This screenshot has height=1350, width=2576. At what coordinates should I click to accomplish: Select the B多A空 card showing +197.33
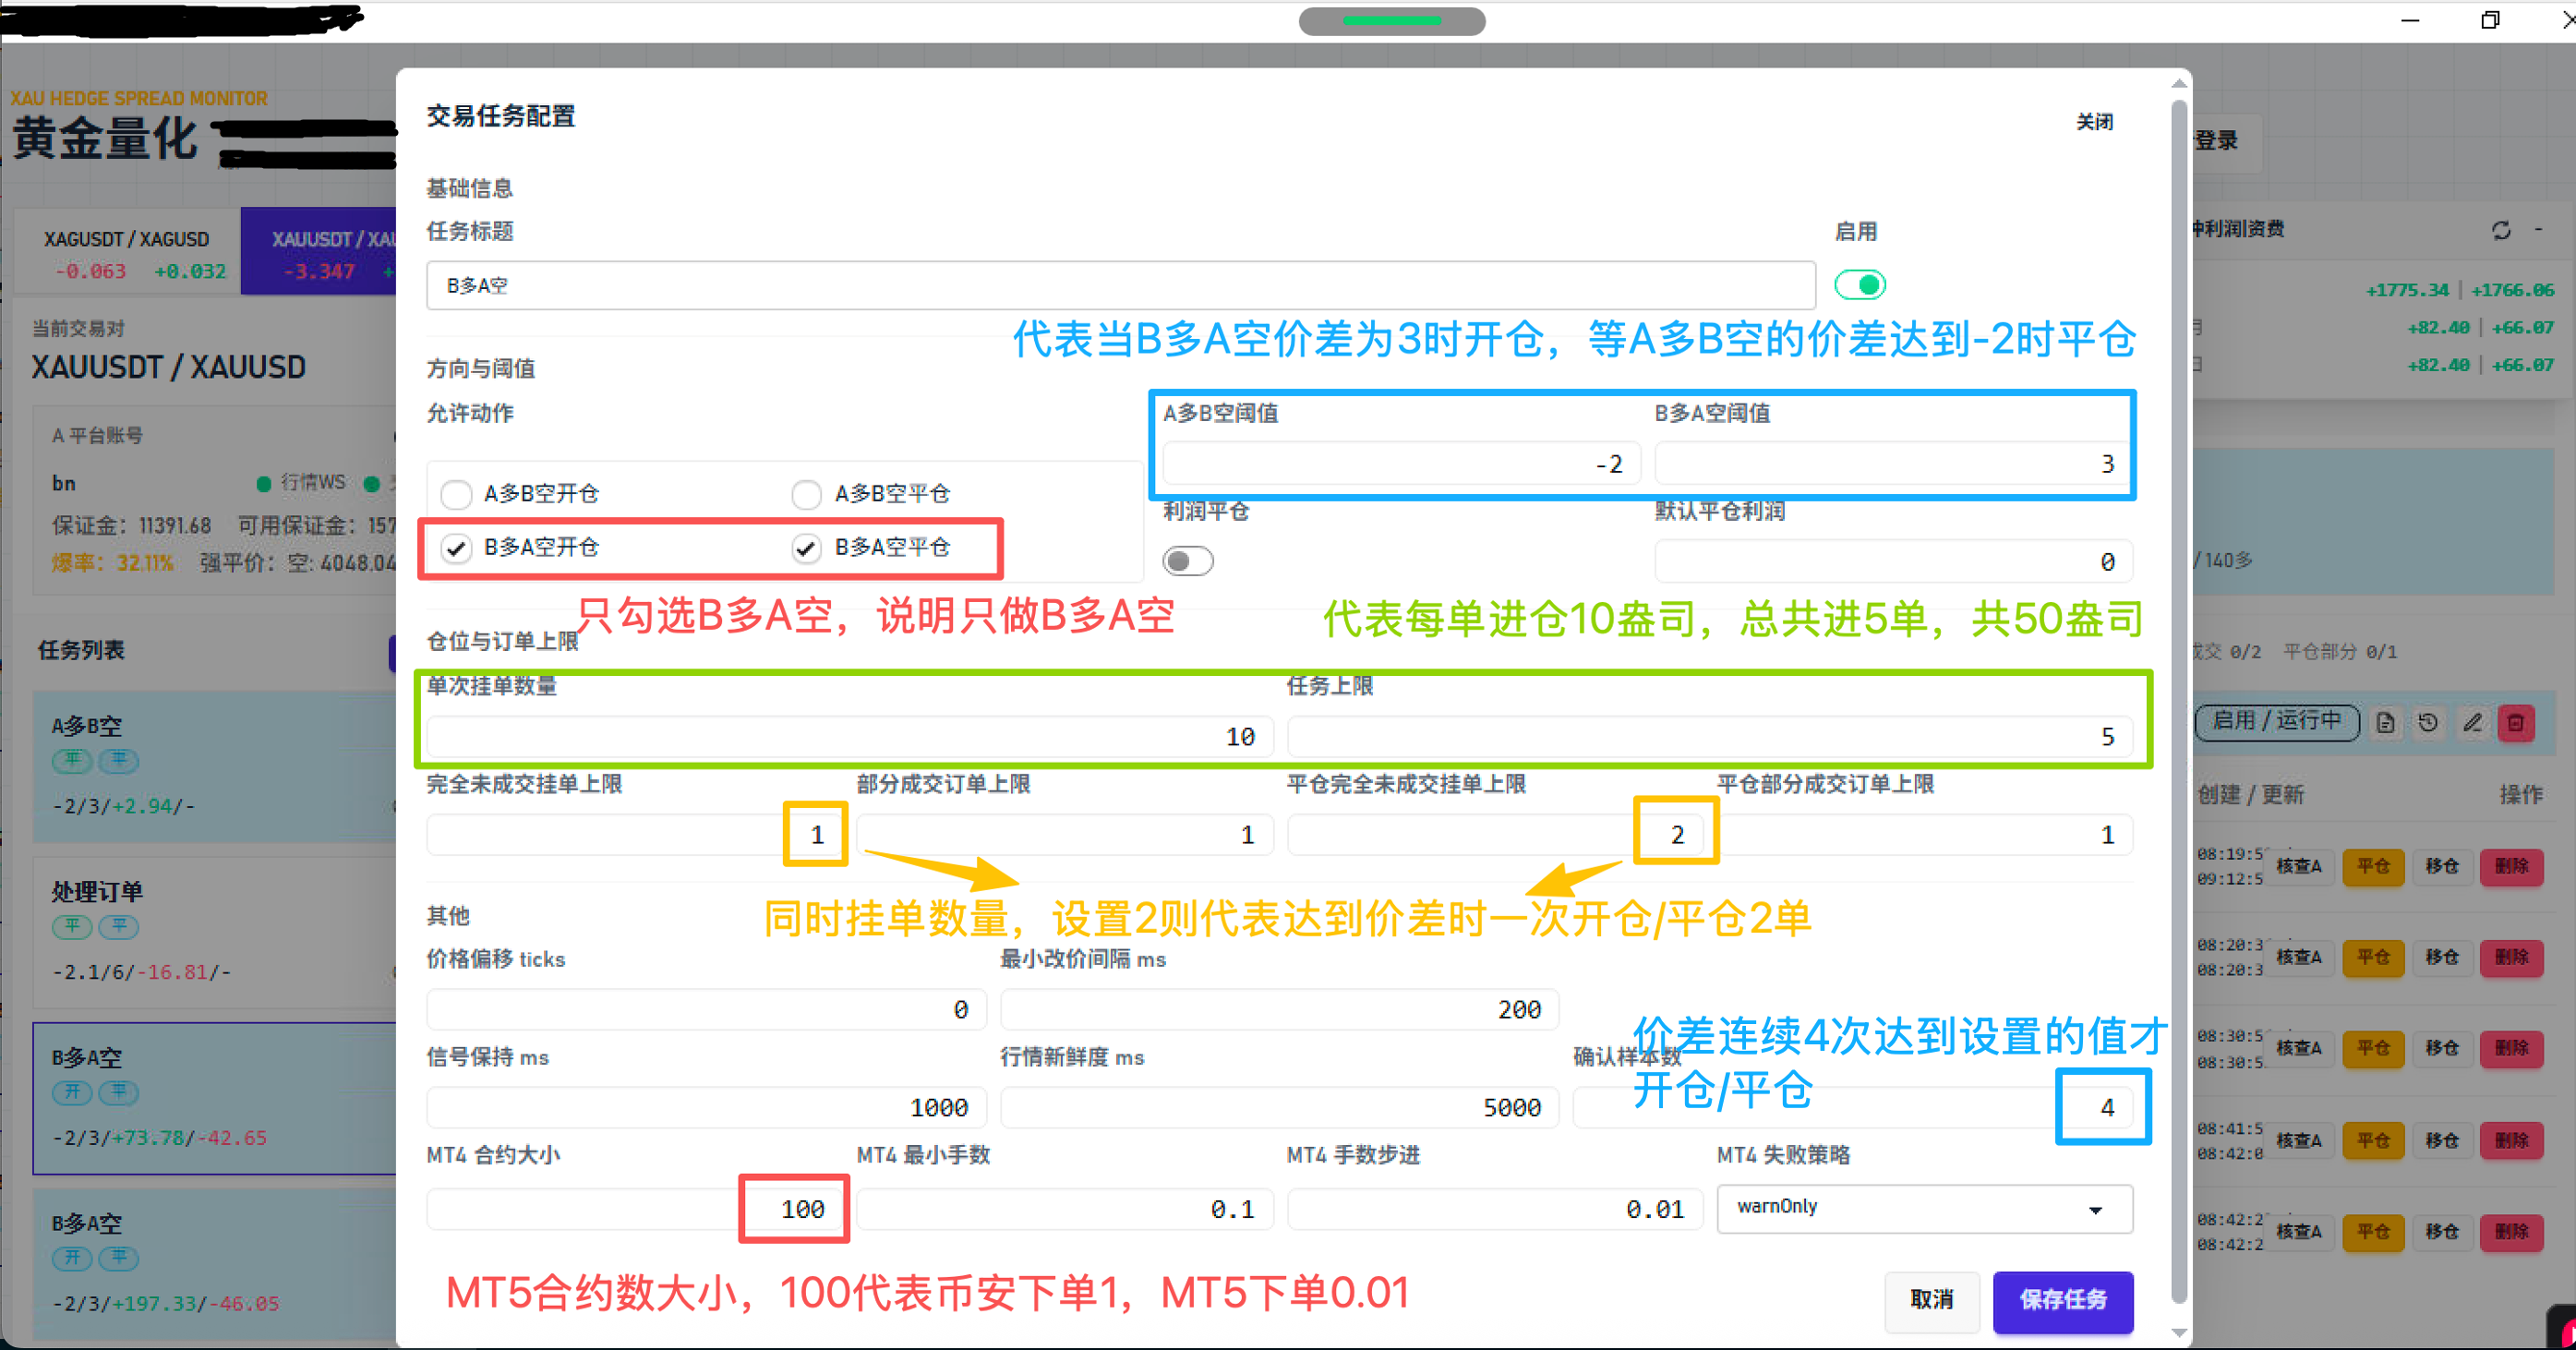214,1264
